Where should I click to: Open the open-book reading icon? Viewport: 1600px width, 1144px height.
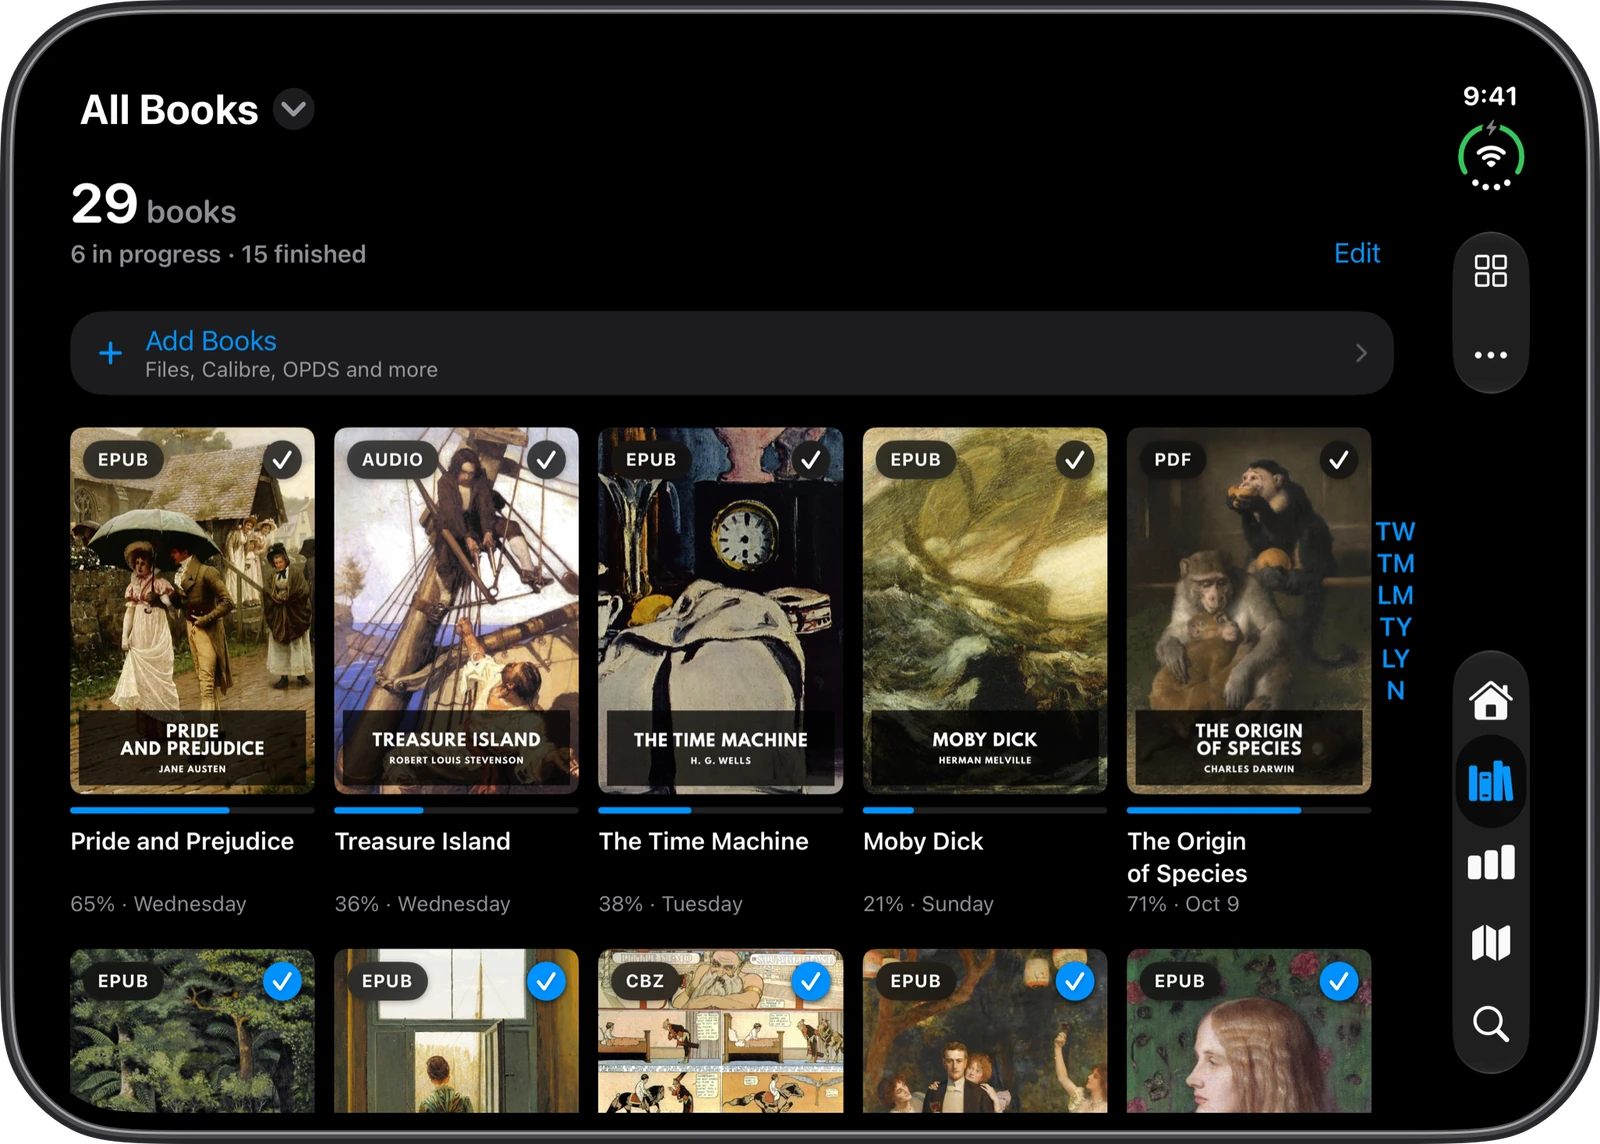(x=1490, y=942)
